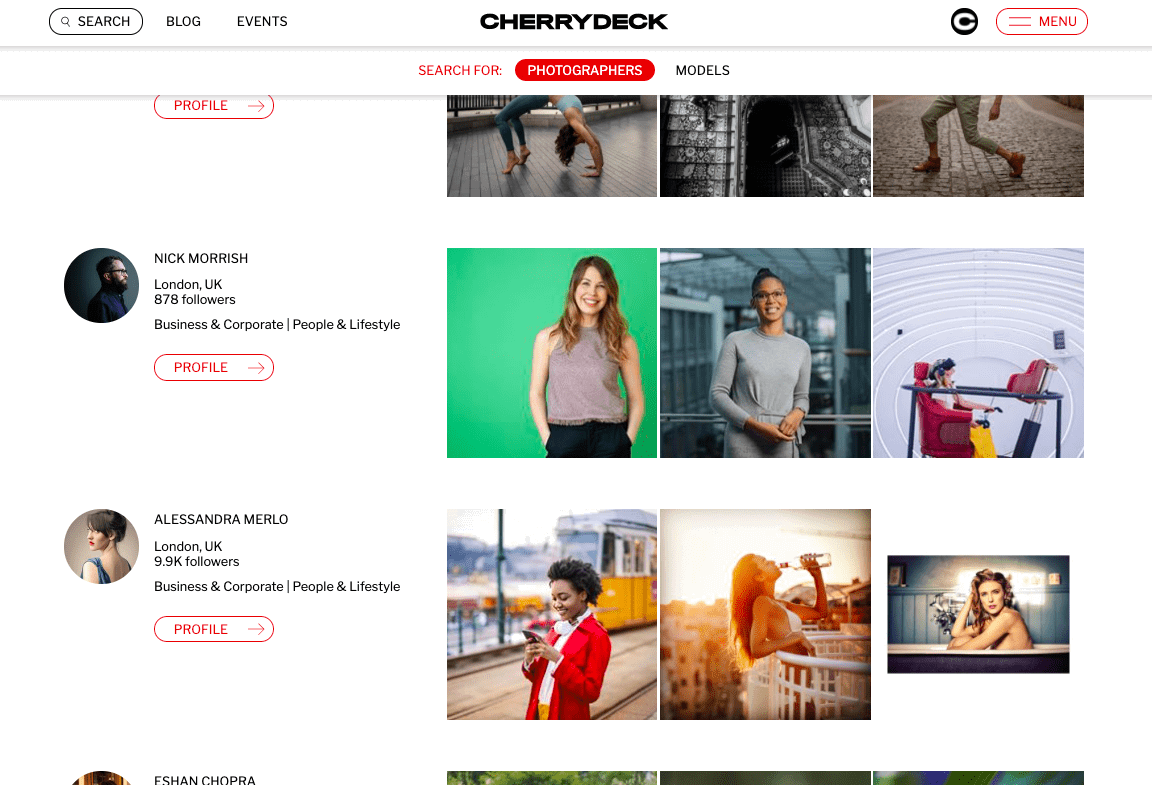Select the Photographers search filter
Viewport: 1152px width, 785px height.
(585, 70)
